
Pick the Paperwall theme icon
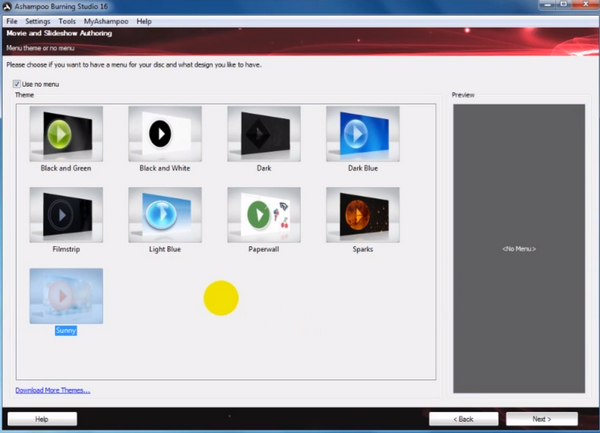pyautogui.click(x=263, y=213)
